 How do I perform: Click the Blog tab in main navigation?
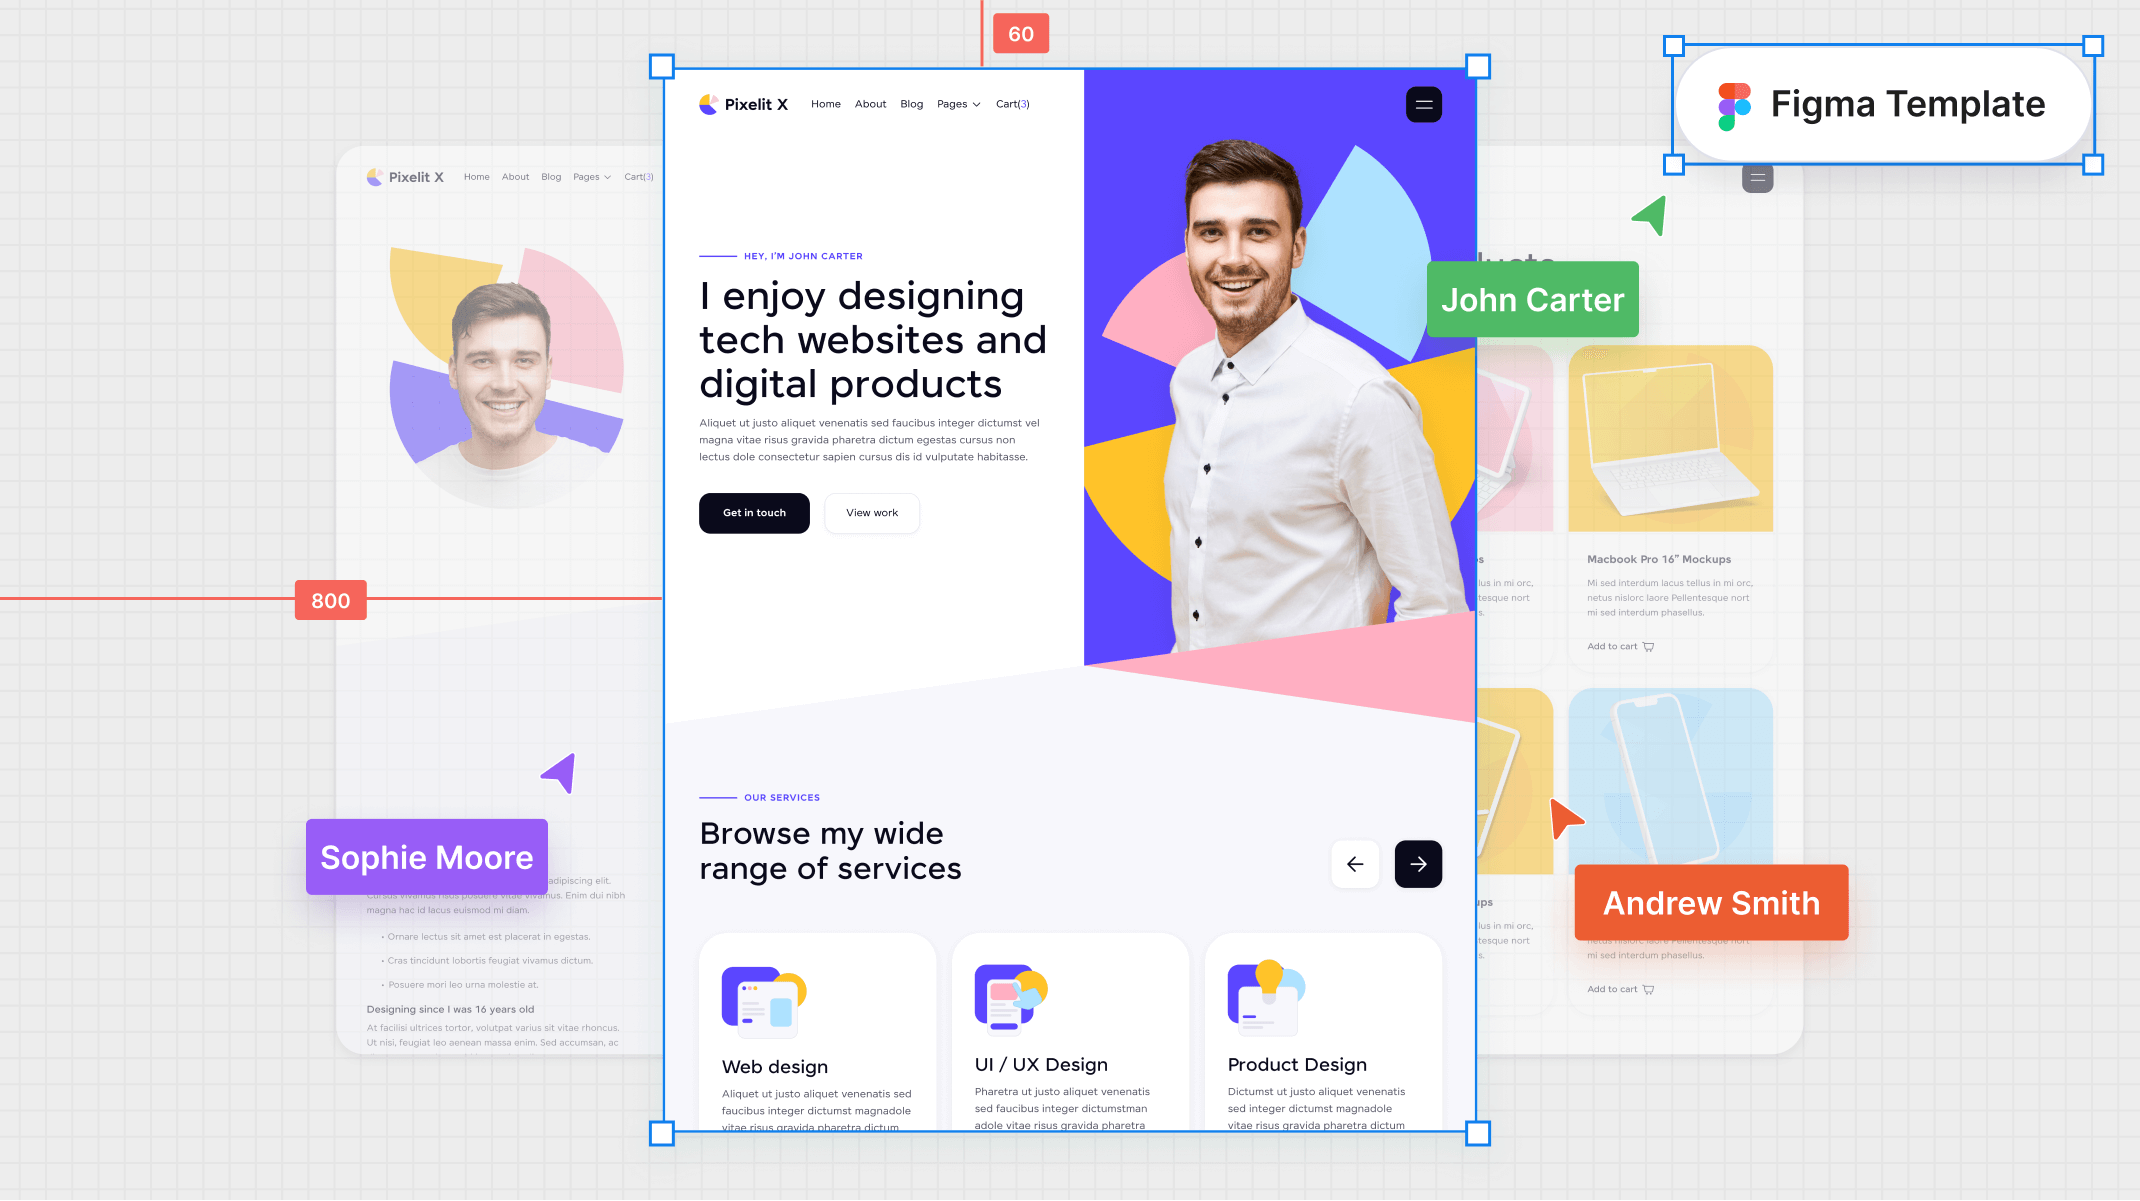pyautogui.click(x=911, y=103)
